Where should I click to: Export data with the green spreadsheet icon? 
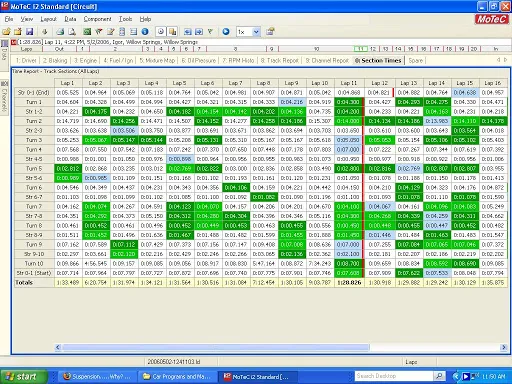click(x=87, y=32)
